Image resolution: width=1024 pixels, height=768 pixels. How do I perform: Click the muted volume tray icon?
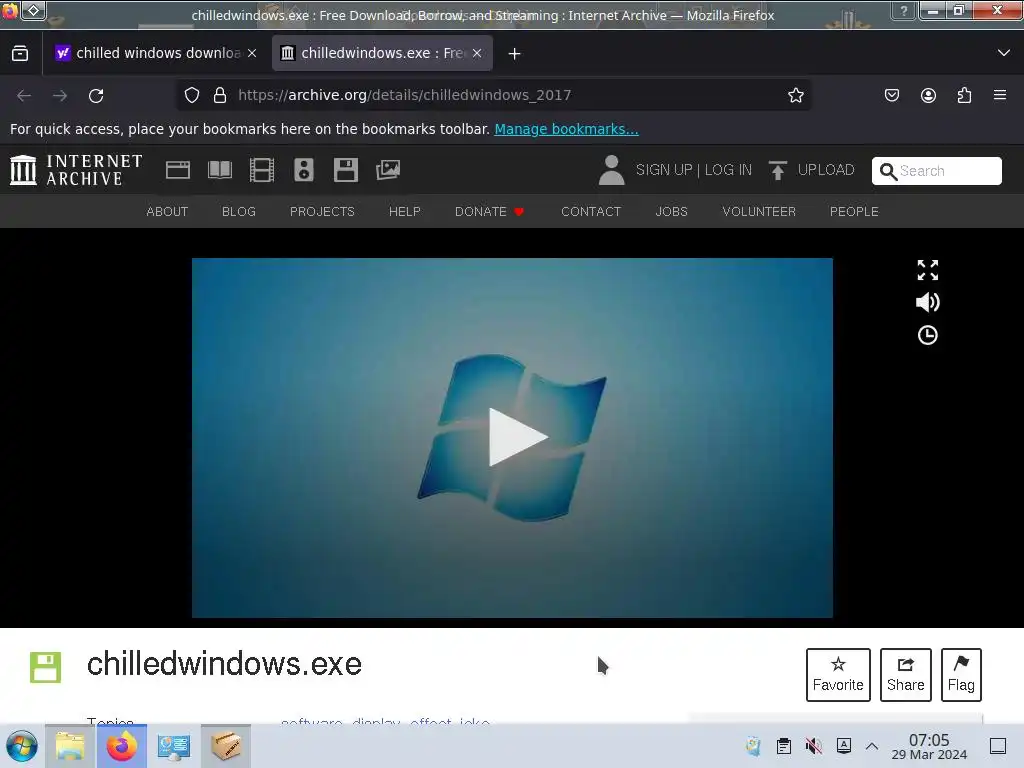click(x=814, y=746)
